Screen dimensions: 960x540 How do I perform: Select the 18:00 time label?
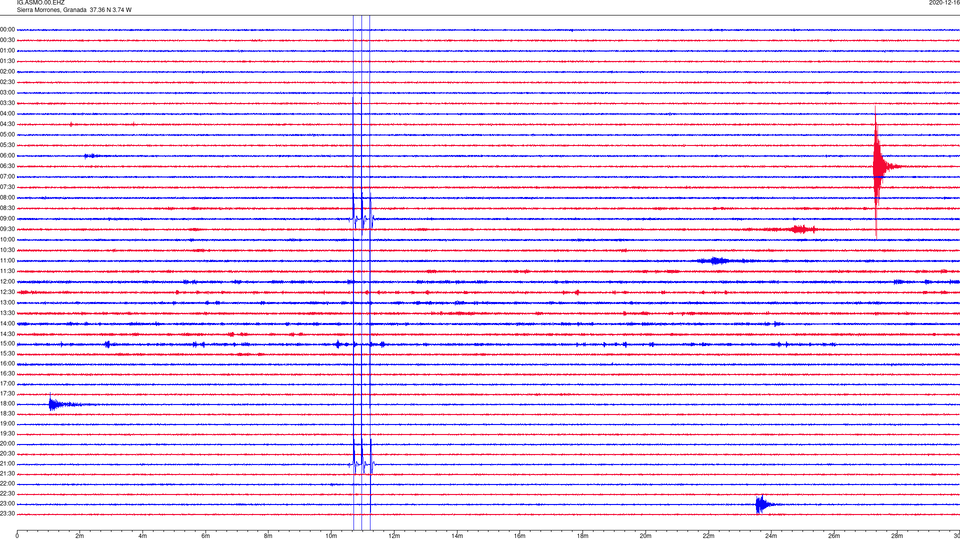point(7,404)
